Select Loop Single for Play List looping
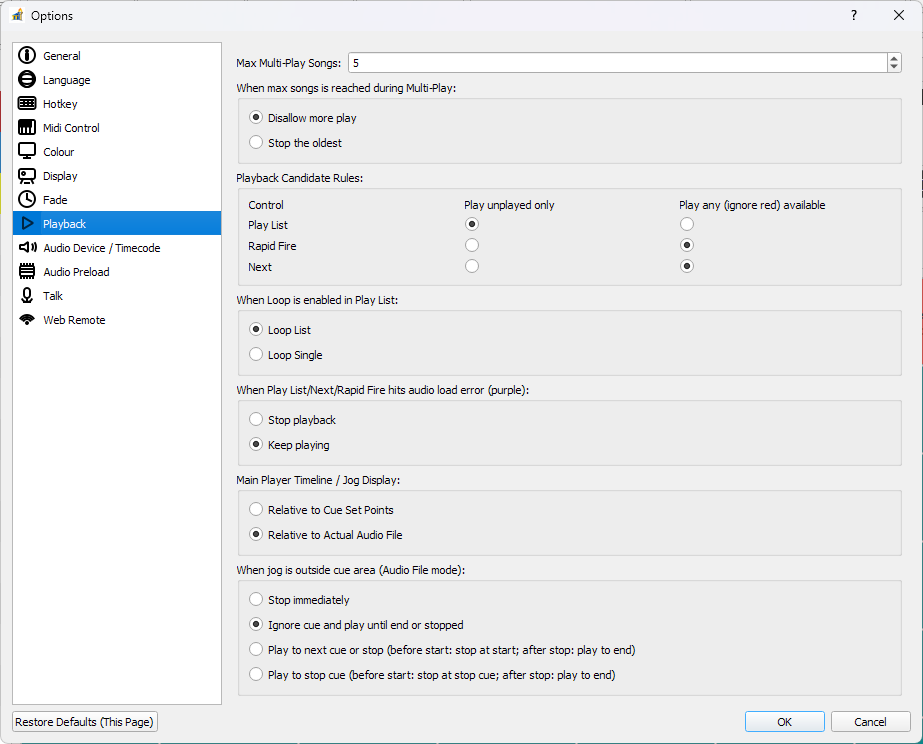Screen dimensions: 923x744 point(256,355)
